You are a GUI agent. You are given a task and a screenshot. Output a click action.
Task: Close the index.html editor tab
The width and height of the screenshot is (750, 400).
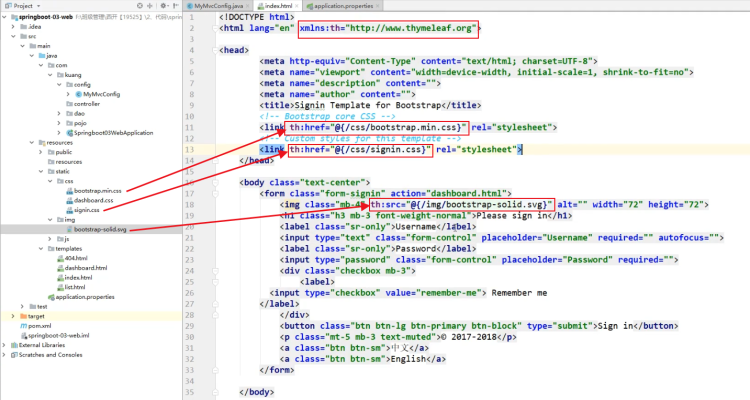(x=297, y=6)
